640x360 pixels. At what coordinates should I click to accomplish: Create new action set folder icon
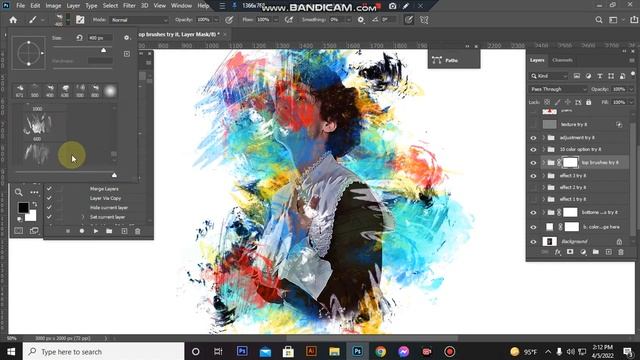coord(109,231)
